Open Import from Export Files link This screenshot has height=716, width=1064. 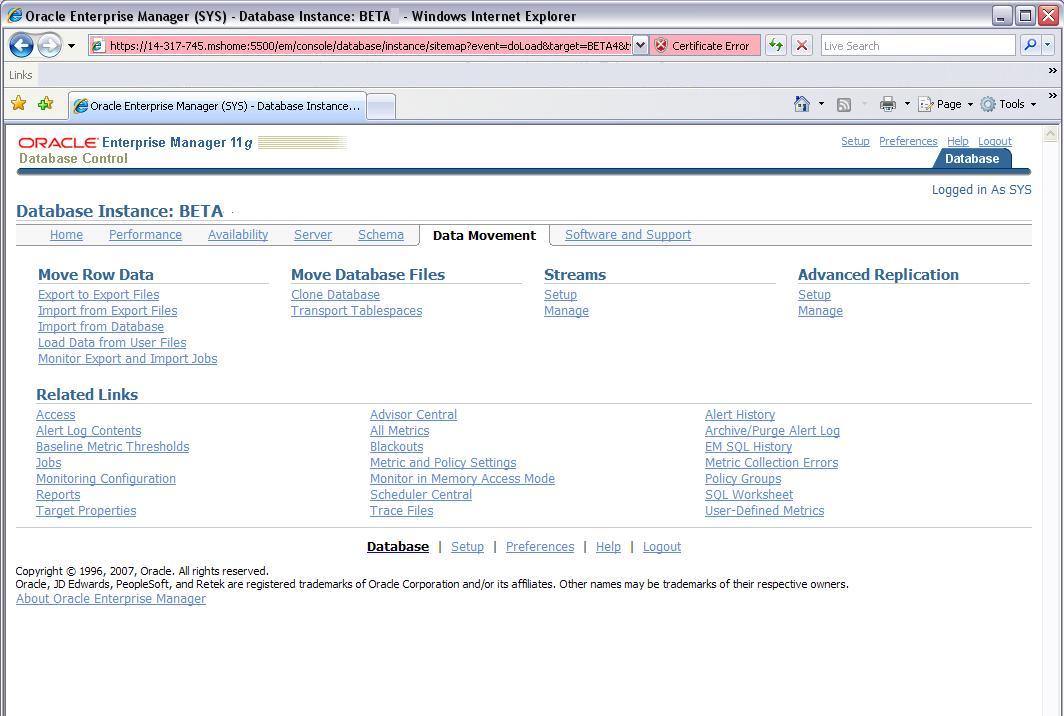tap(107, 311)
